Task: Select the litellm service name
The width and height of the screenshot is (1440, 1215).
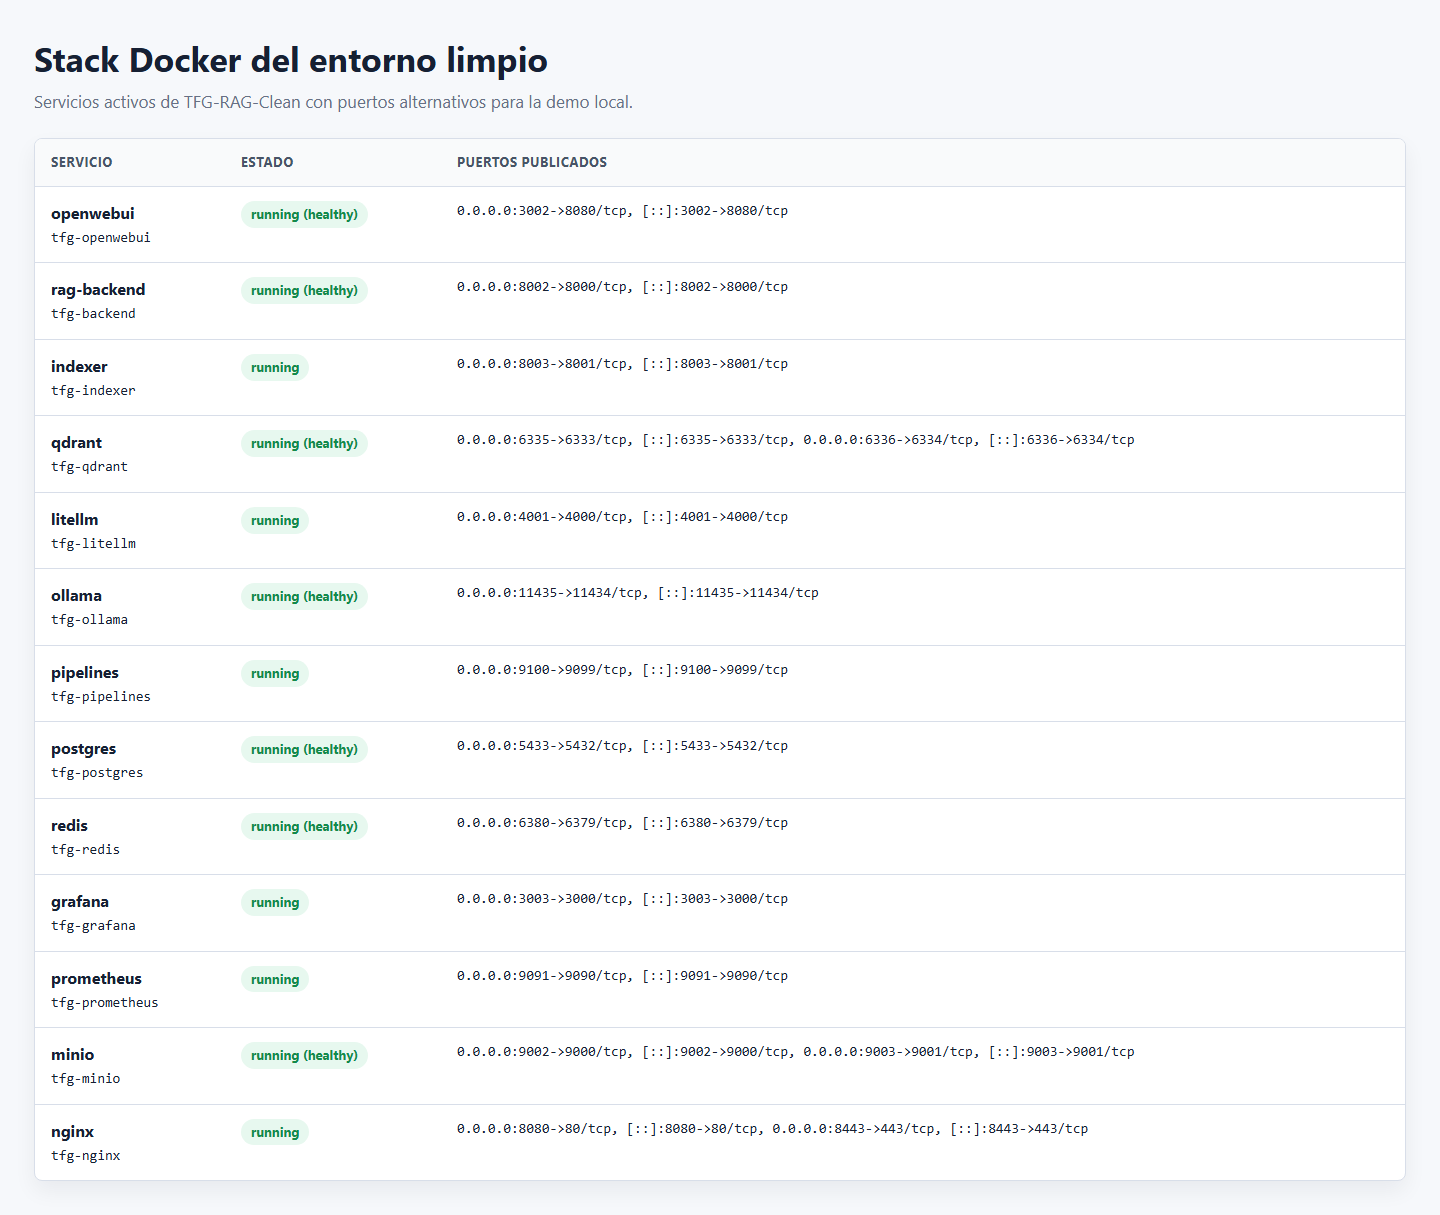Action: coord(75,520)
